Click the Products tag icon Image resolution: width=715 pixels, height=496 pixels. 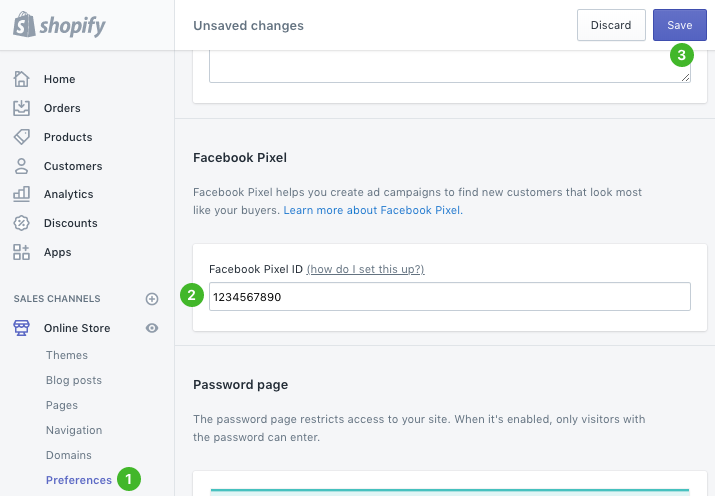click(x=21, y=137)
